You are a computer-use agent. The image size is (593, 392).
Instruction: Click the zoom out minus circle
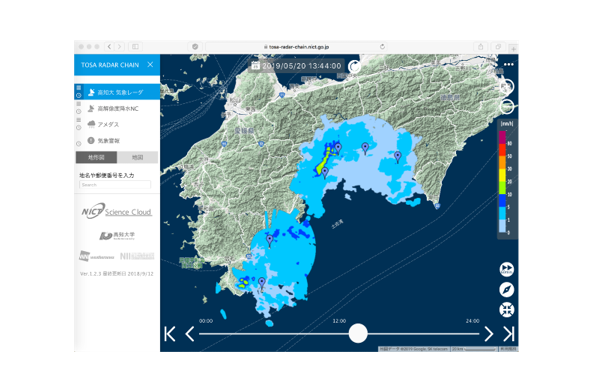pos(507,106)
